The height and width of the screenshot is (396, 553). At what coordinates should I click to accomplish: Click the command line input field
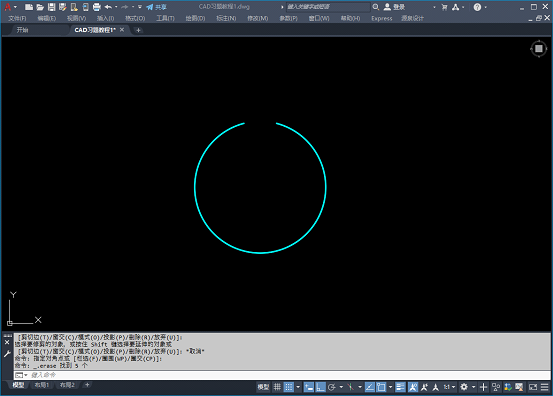(x=282, y=375)
